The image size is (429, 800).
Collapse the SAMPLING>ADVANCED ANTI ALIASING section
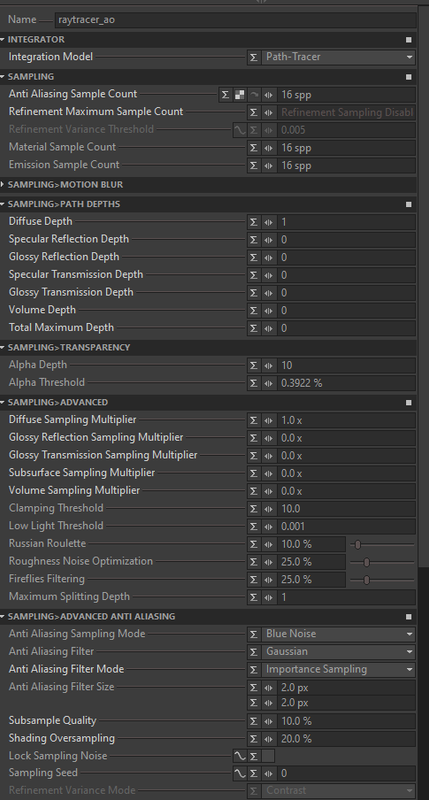click(3, 617)
